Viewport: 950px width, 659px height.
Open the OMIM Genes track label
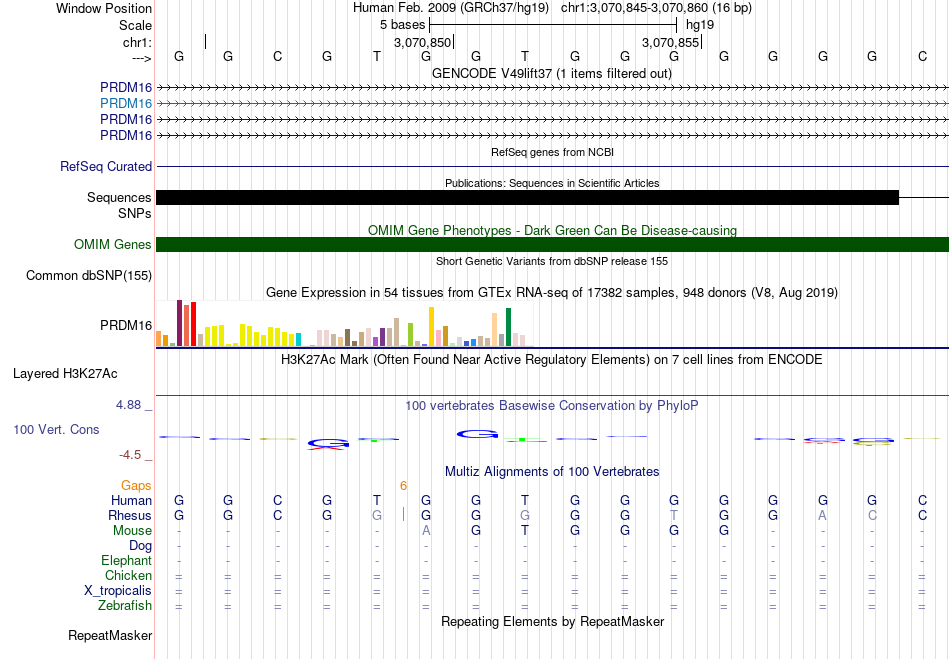(x=113, y=245)
